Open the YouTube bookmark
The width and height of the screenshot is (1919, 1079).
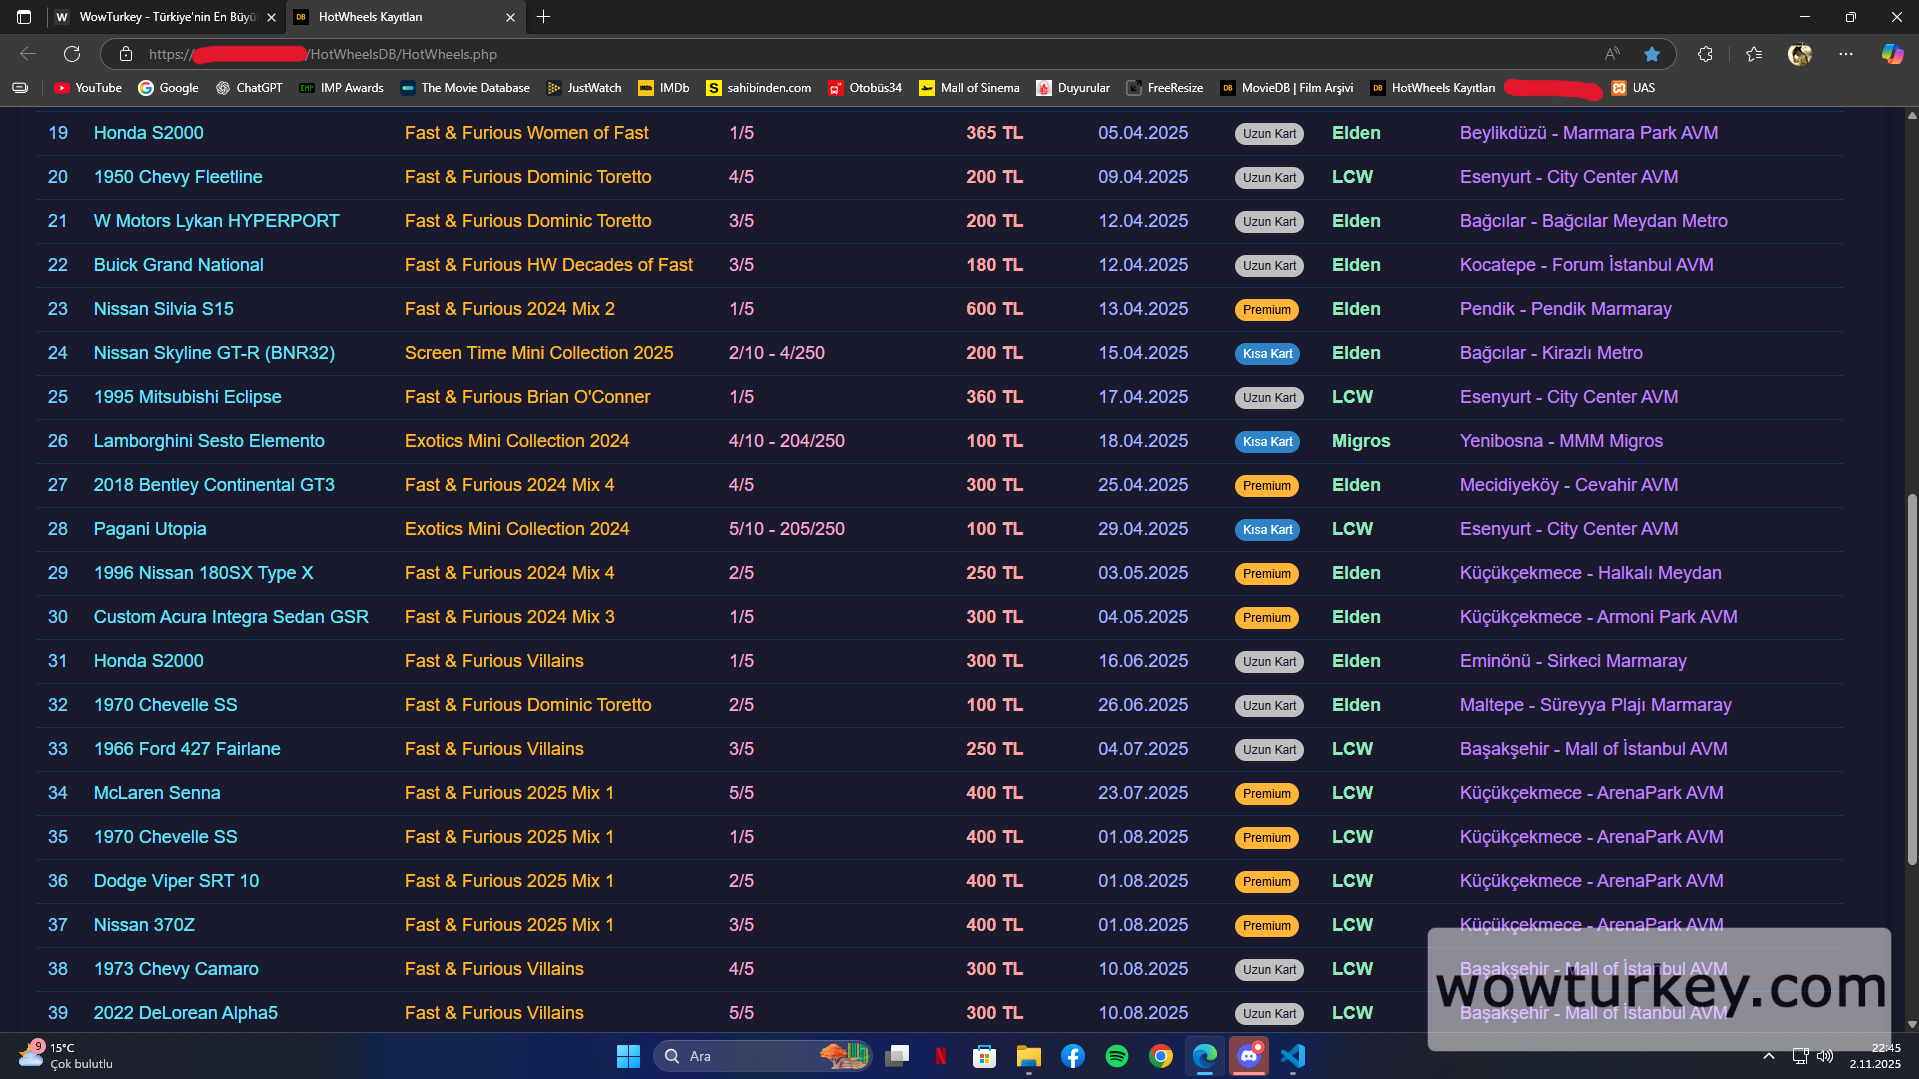[x=88, y=88]
